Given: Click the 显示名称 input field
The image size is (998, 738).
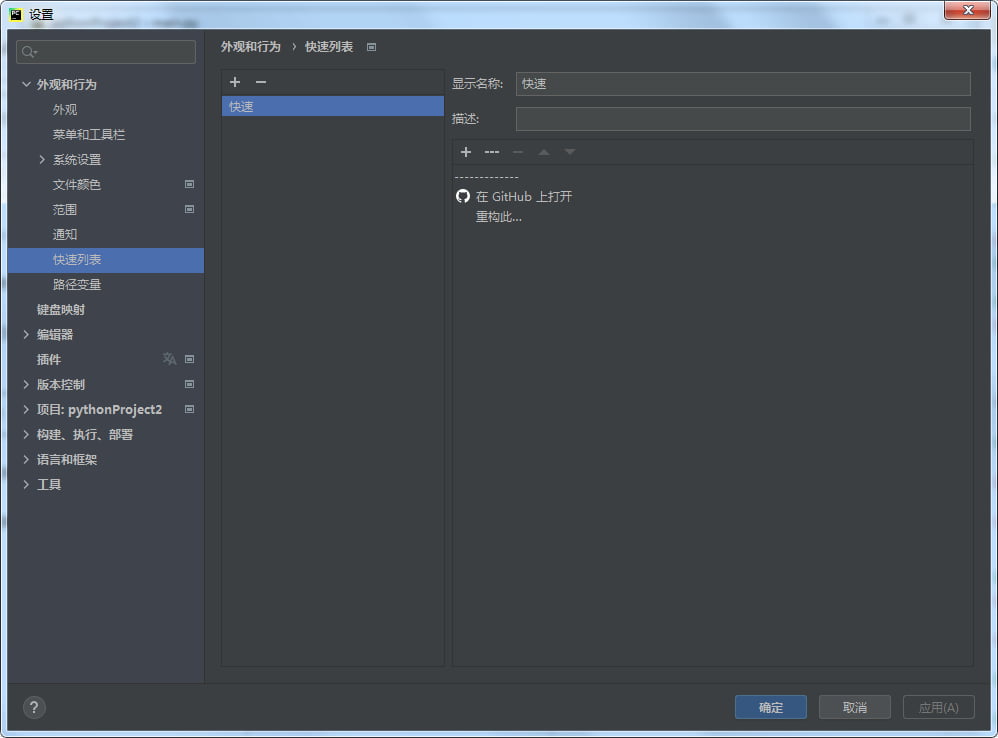Looking at the screenshot, I should click(743, 84).
